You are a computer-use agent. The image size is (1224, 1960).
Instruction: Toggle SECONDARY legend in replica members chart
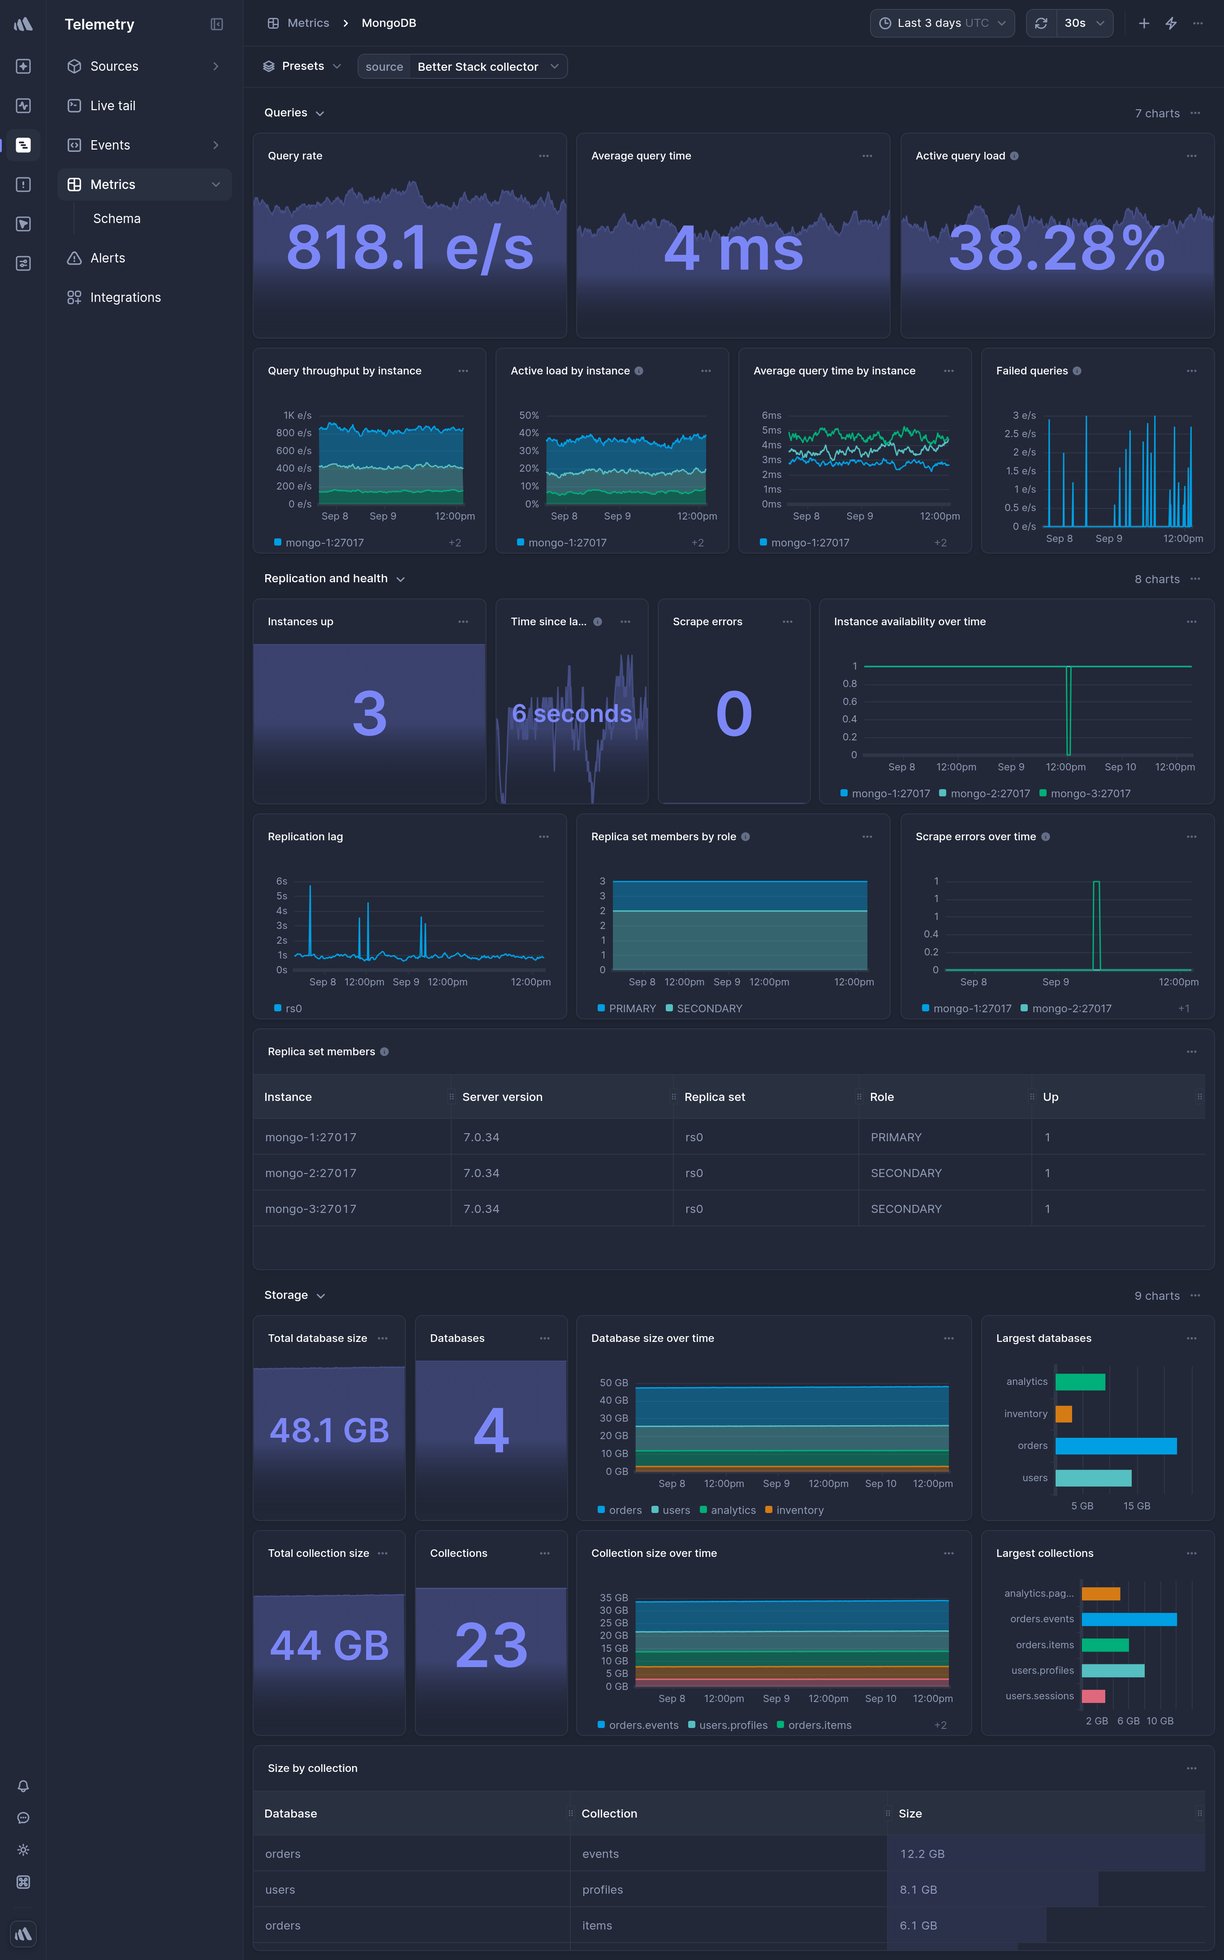704,1009
